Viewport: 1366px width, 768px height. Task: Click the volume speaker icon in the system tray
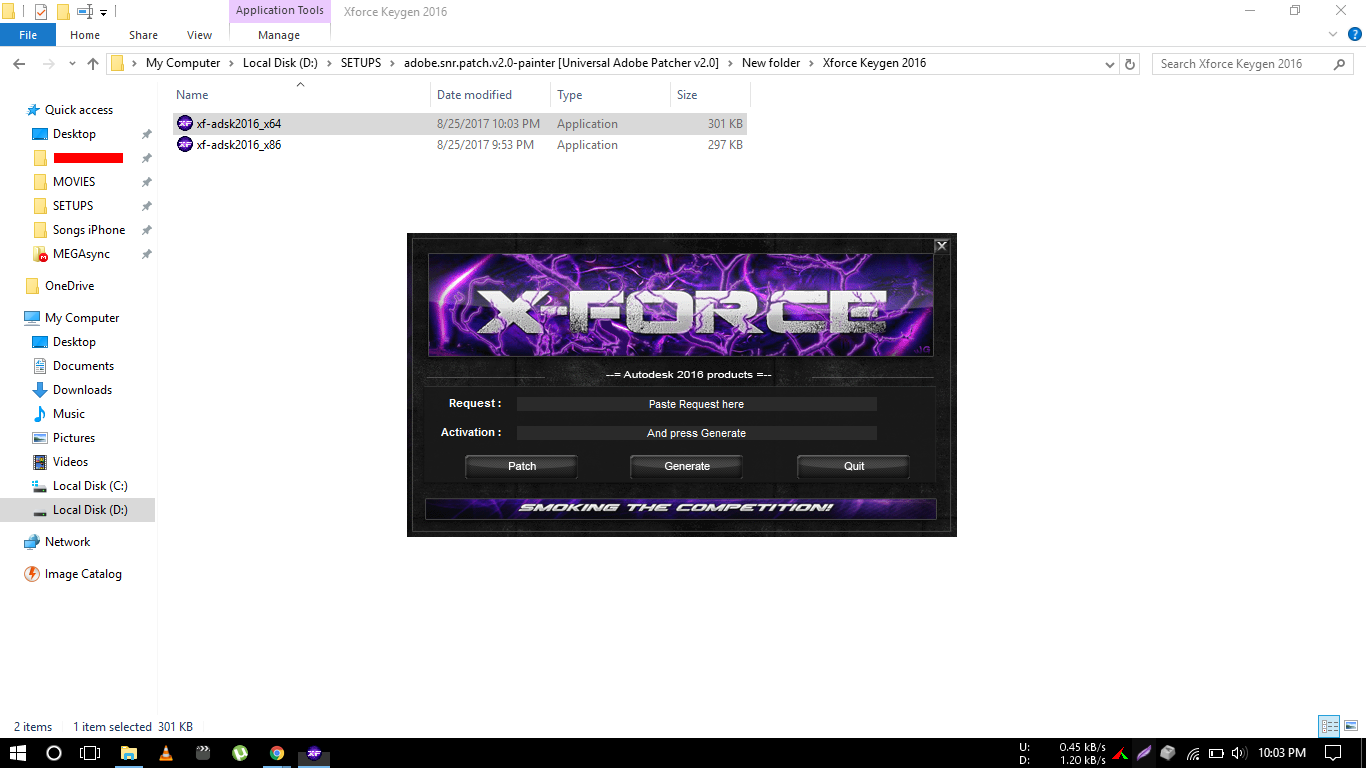click(x=1239, y=753)
